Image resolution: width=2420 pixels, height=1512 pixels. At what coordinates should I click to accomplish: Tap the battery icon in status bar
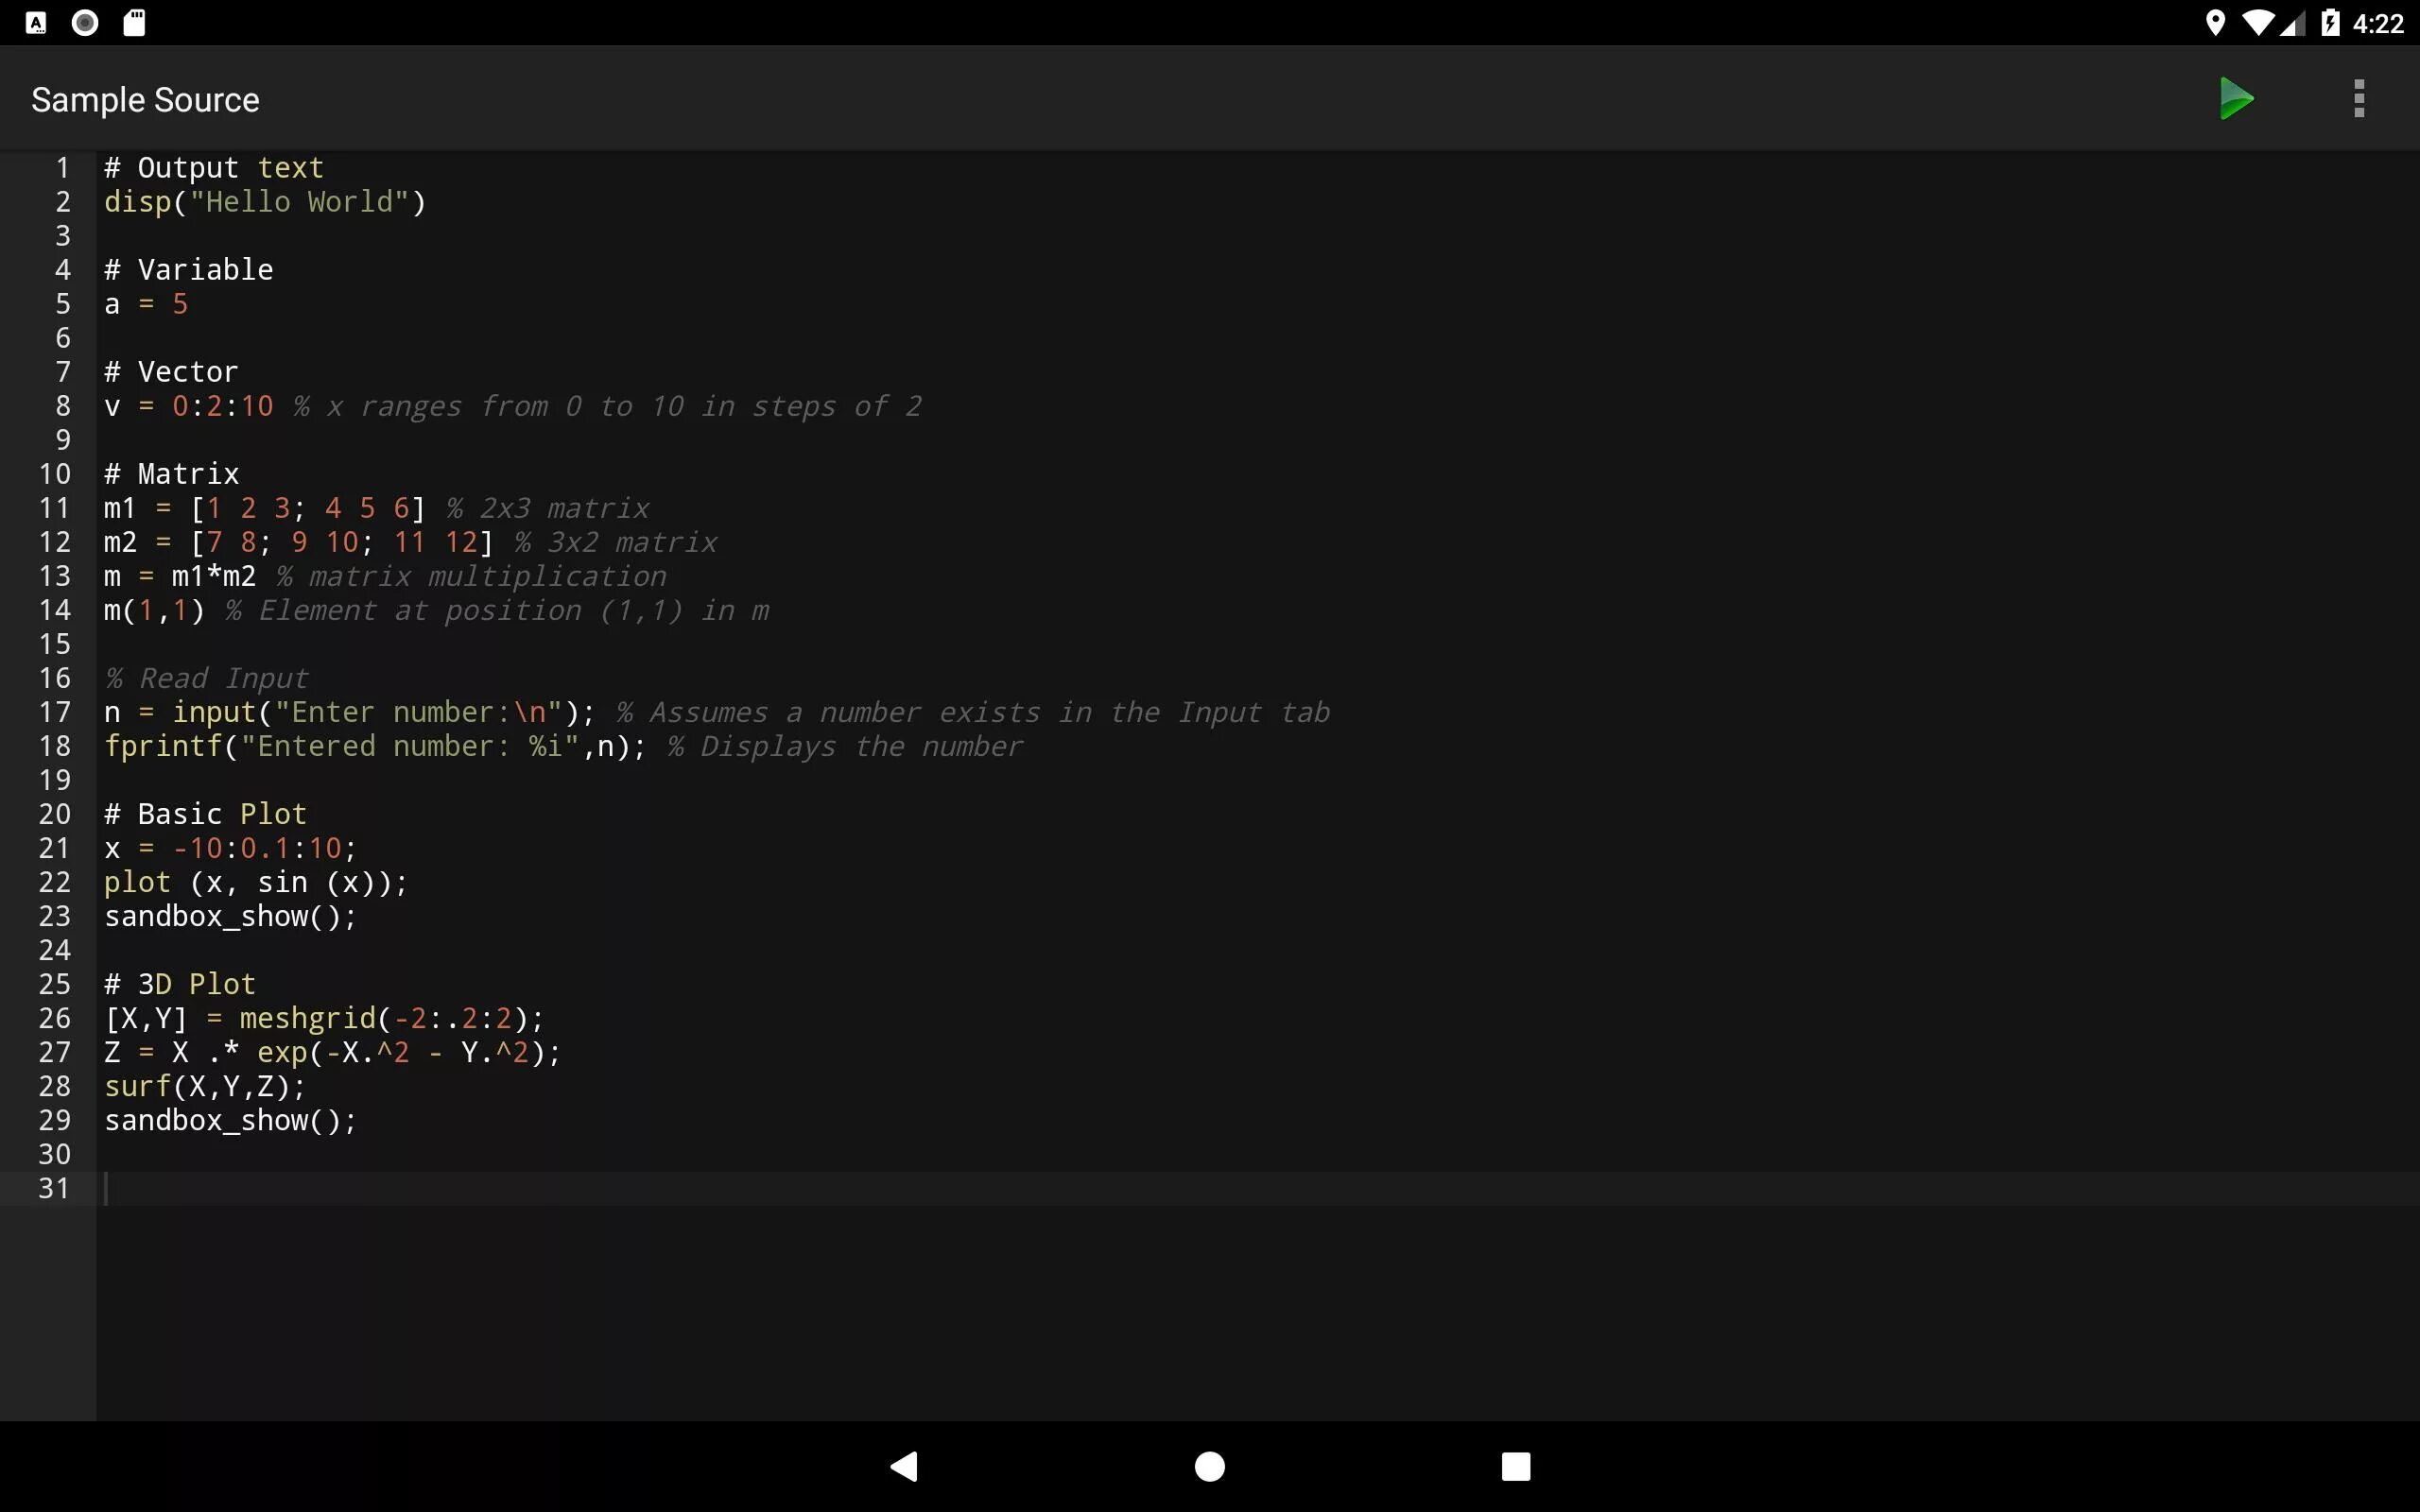2330,23
